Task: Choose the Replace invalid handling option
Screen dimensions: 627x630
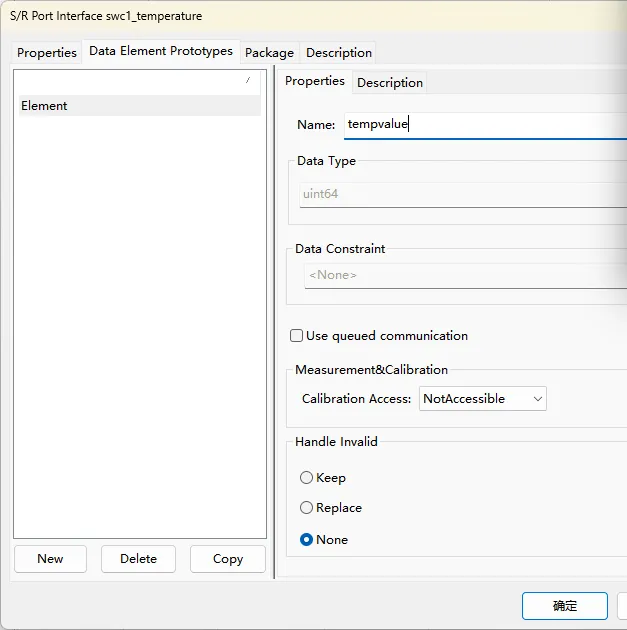Action: point(307,508)
